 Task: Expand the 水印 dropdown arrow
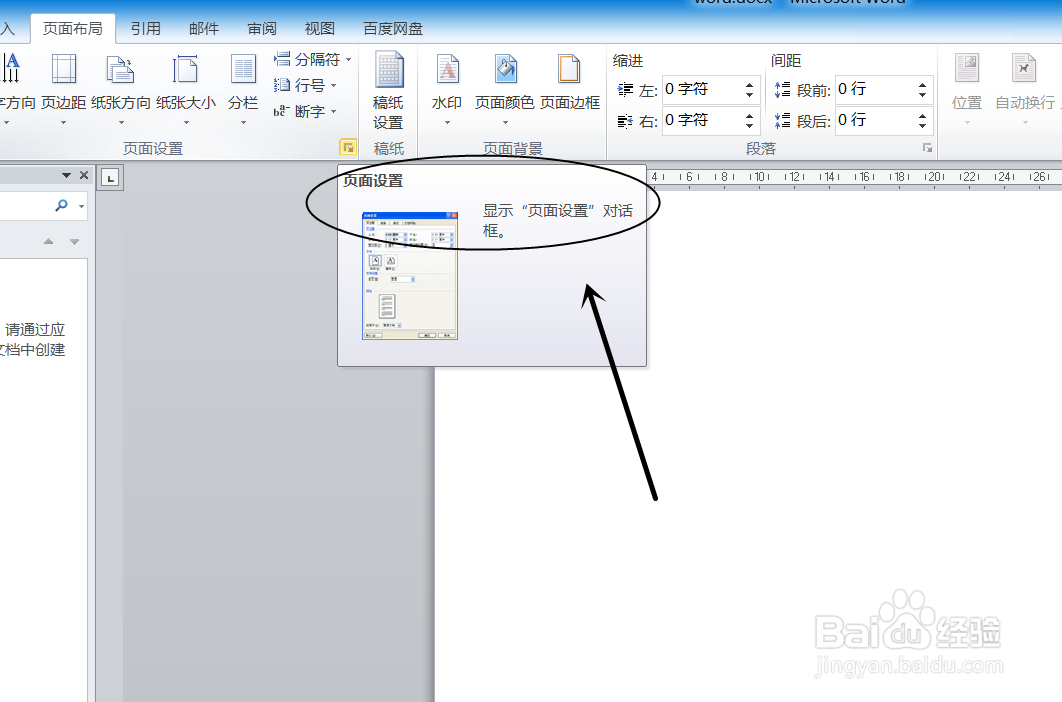tap(447, 123)
